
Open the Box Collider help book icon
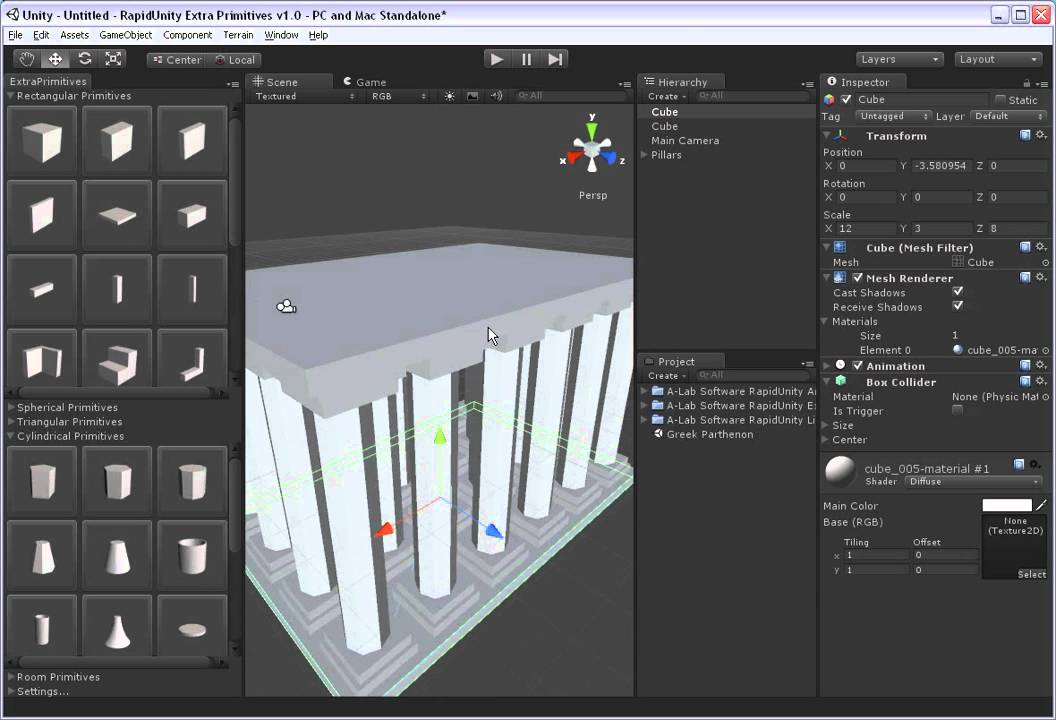(x=1025, y=381)
